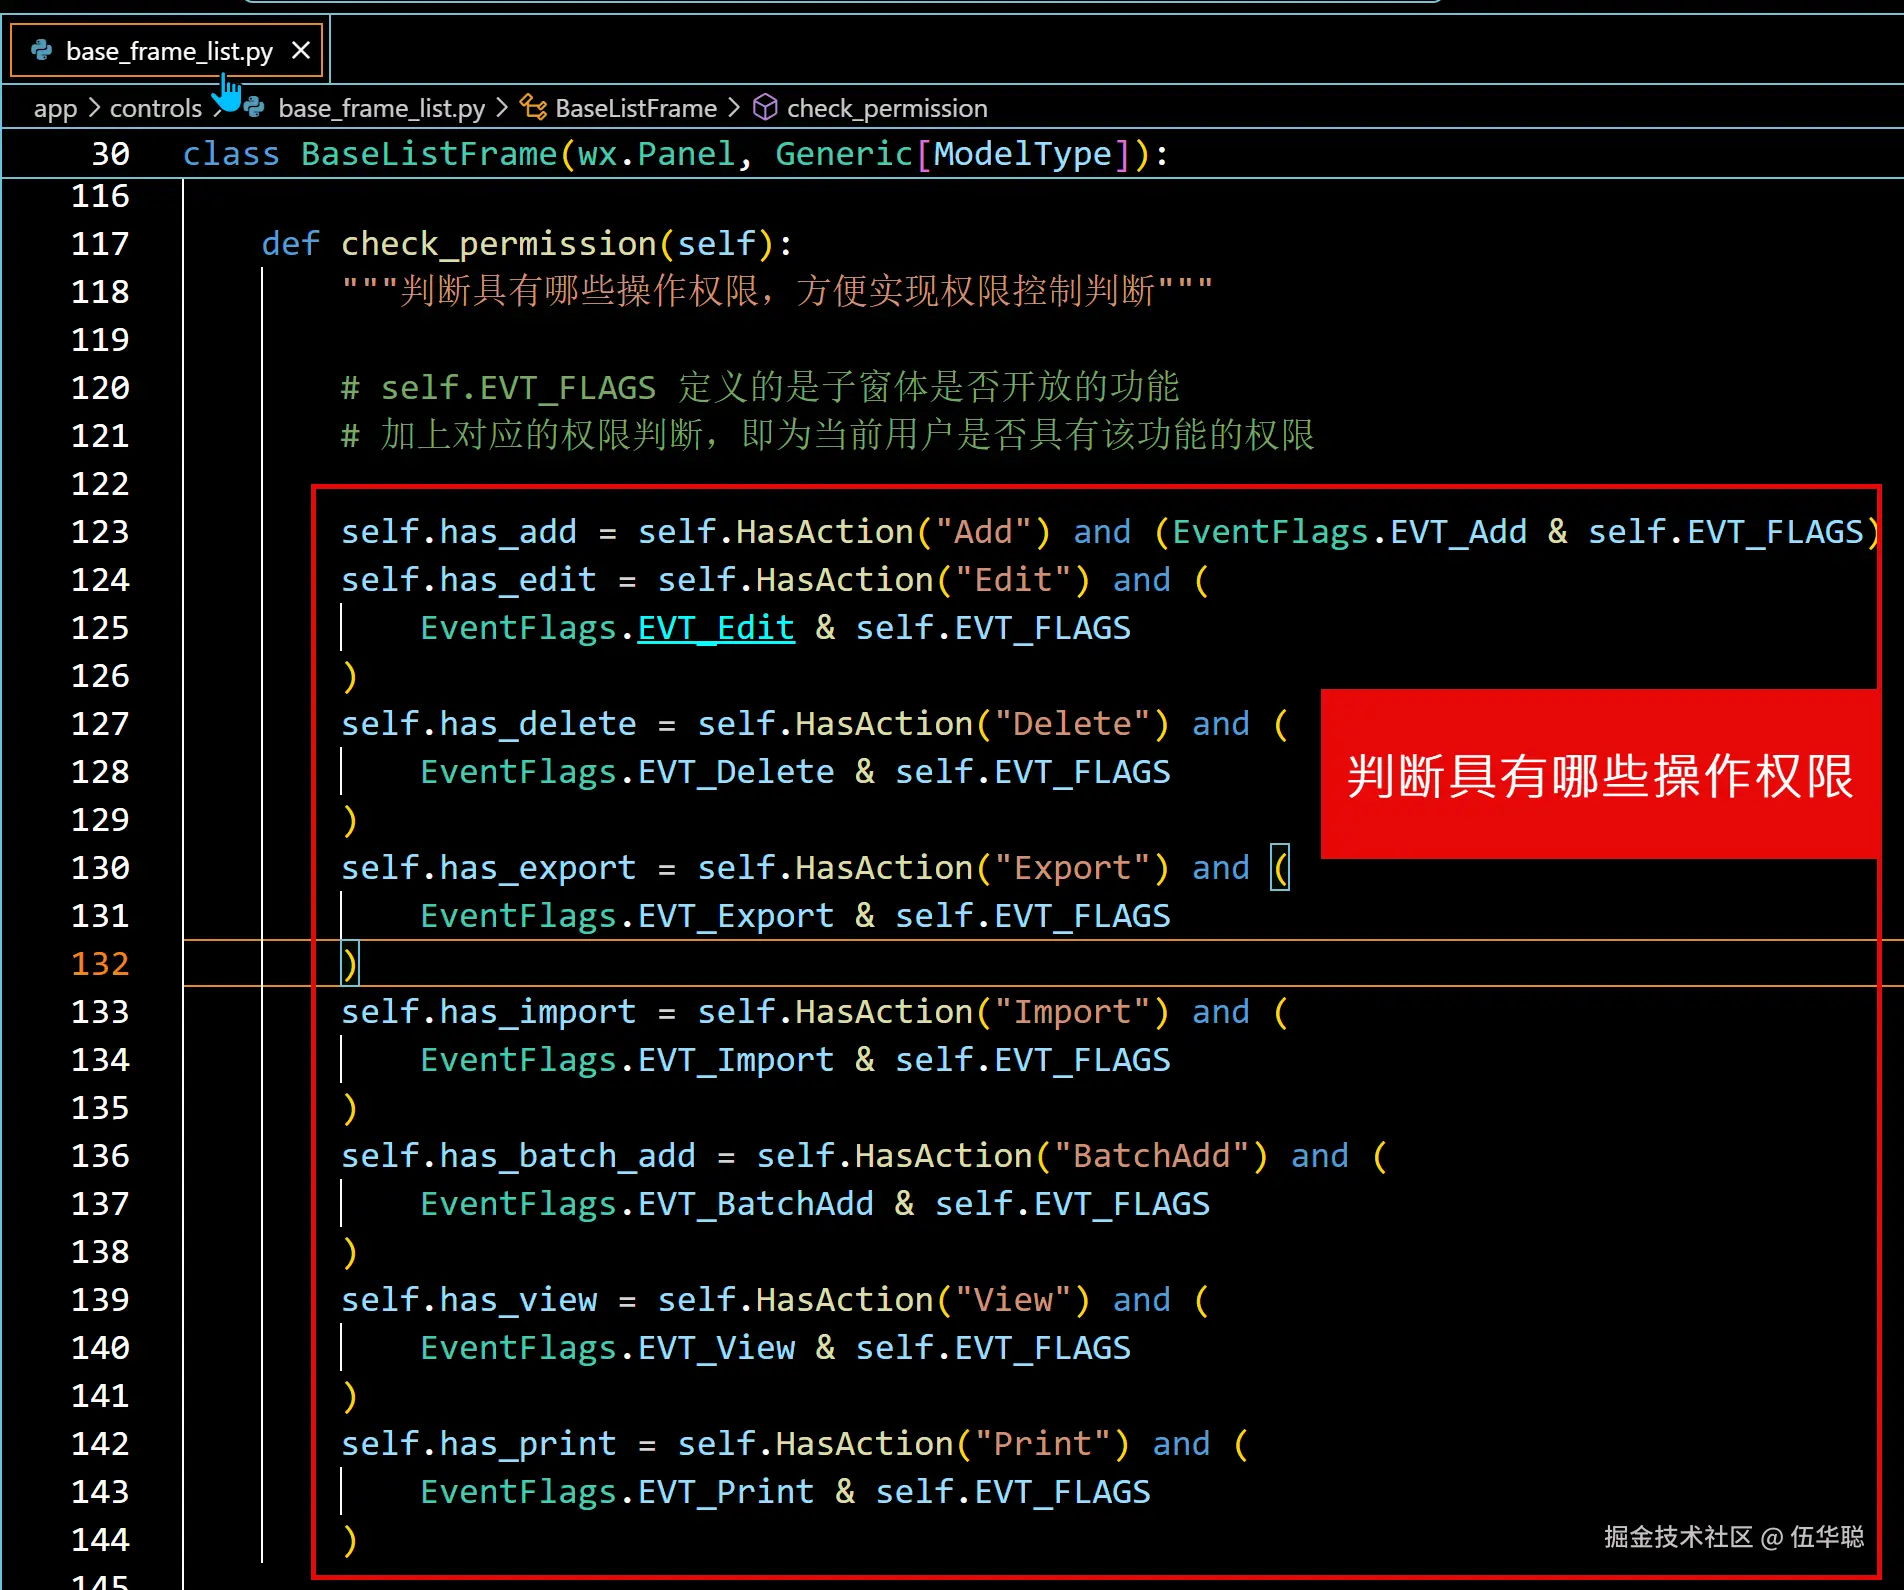Click the BaseListFrame class icon in breadcrumb
The image size is (1904, 1590).
(533, 108)
